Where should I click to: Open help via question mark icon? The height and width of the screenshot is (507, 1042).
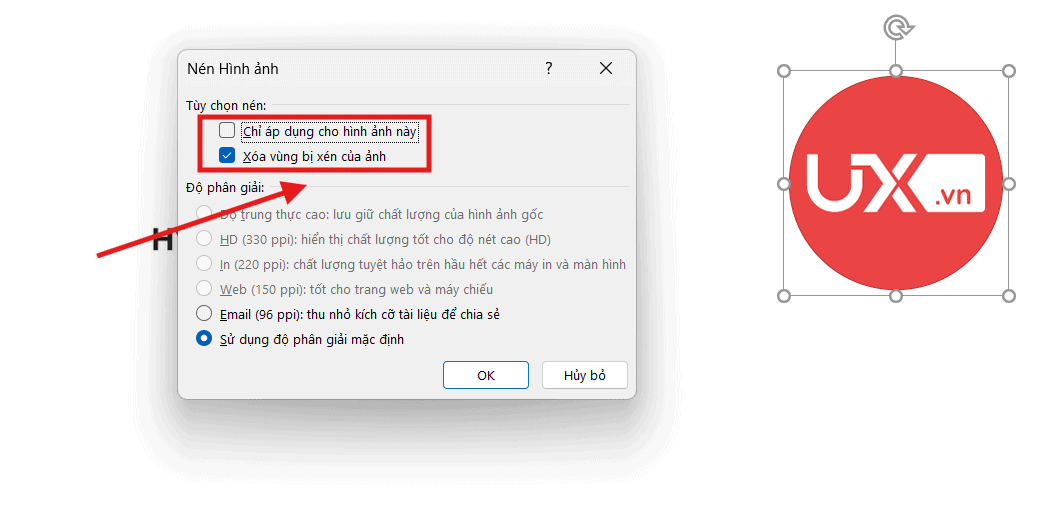pos(549,68)
